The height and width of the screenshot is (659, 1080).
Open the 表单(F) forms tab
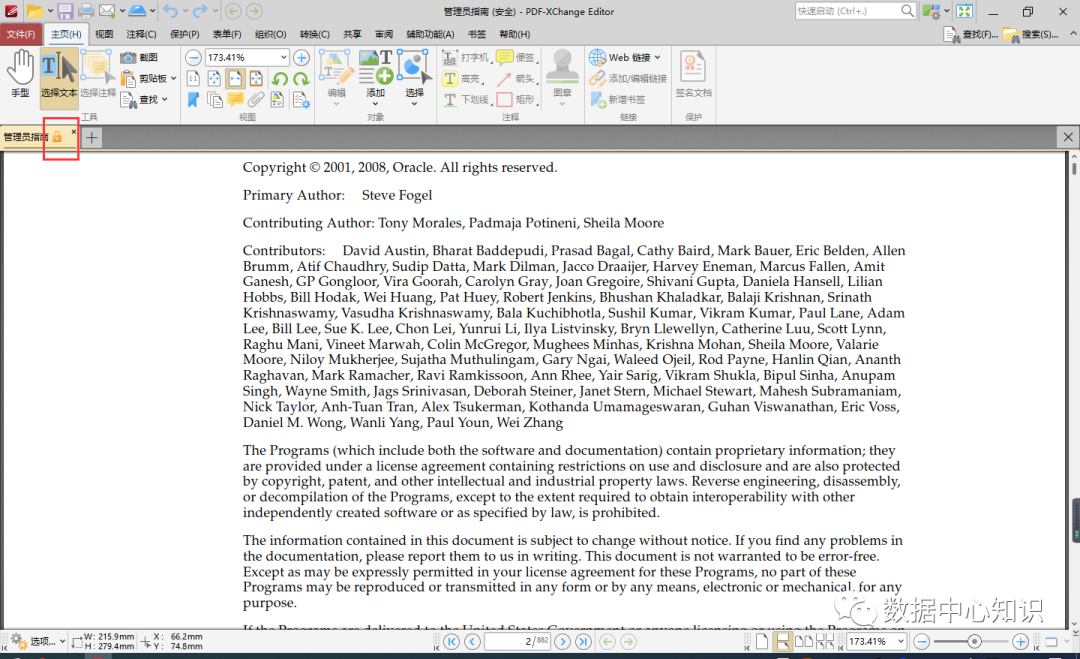click(227, 34)
